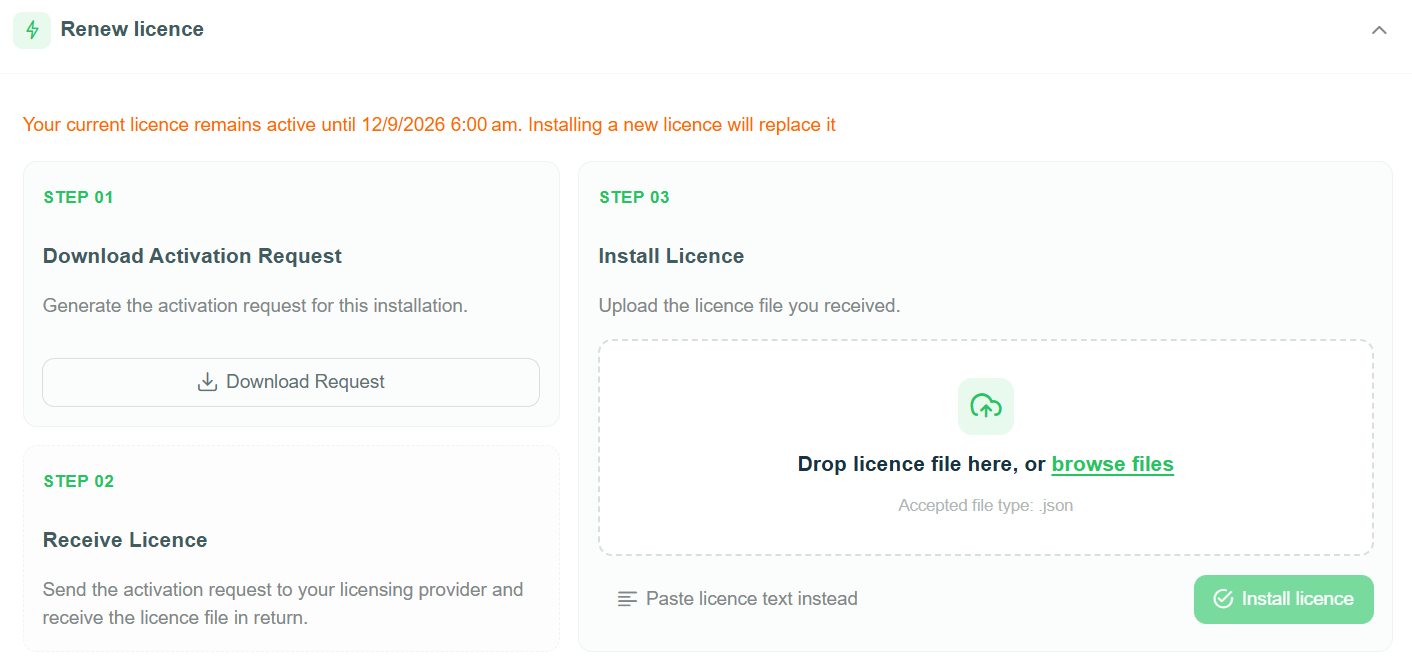Click the STEP 03 label
This screenshot has width=1412, height=670.
(x=634, y=197)
